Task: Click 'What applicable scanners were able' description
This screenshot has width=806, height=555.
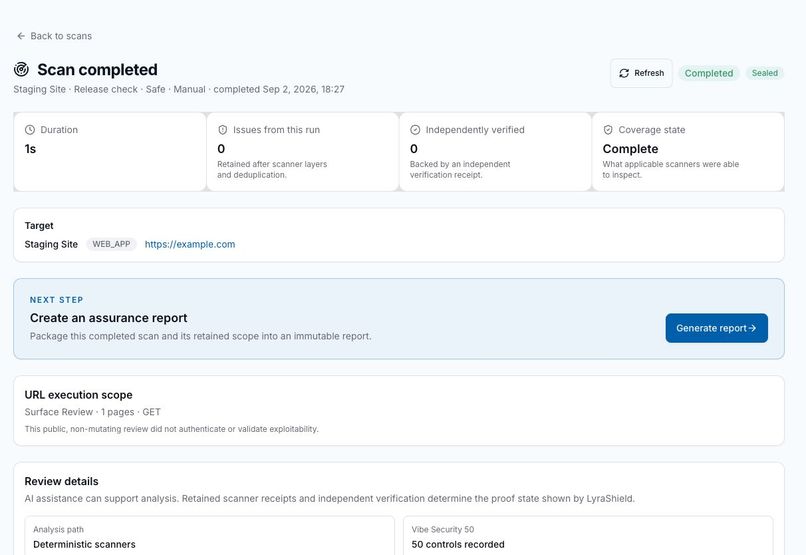Action: coord(671,170)
